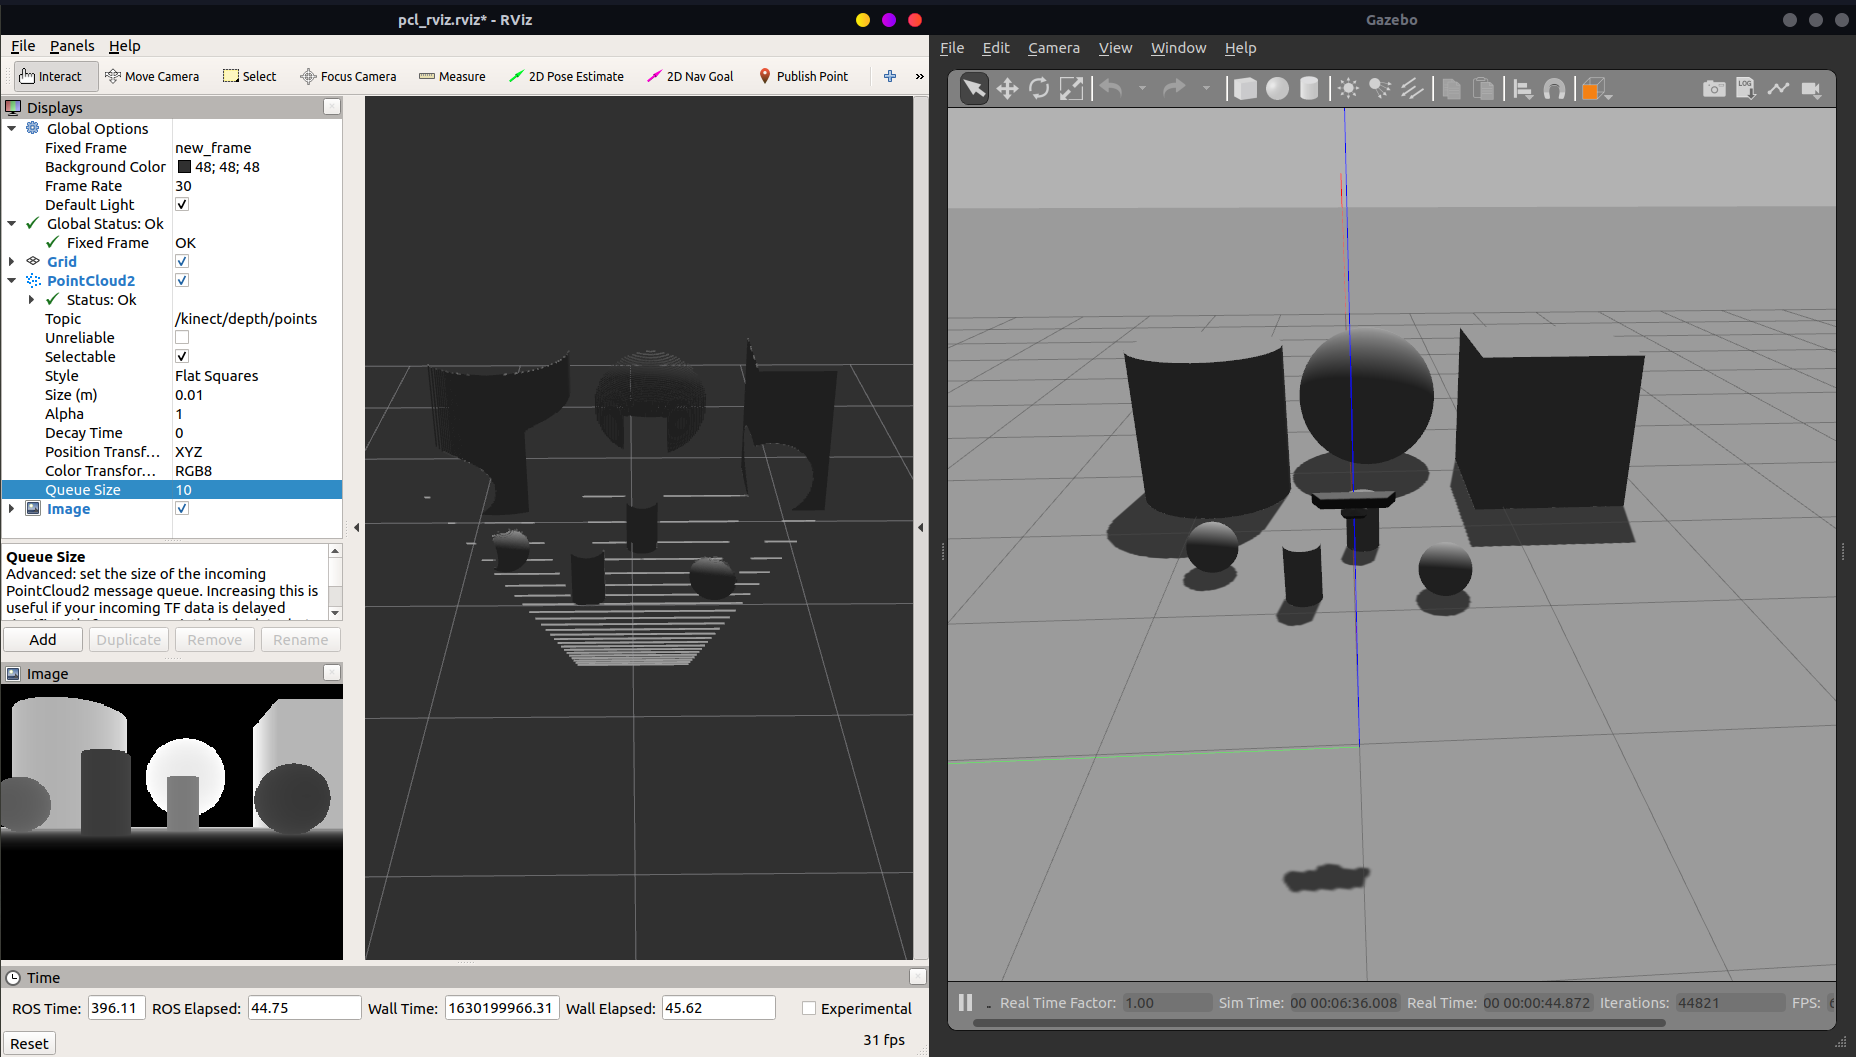Activate Gazebo's rotate mode tool
This screenshot has height=1057, width=1856.
pyautogui.click(x=1039, y=88)
